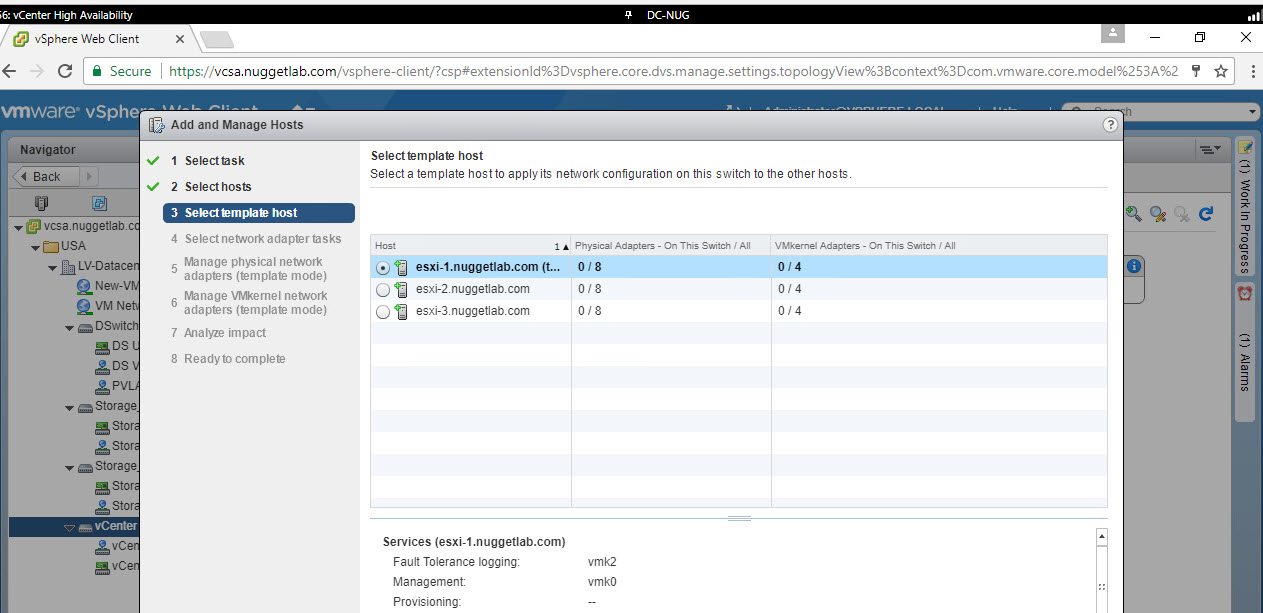
Task: Collapse LV-Datacenter tree node
Action: pyautogui.click(x=53, y=268)
